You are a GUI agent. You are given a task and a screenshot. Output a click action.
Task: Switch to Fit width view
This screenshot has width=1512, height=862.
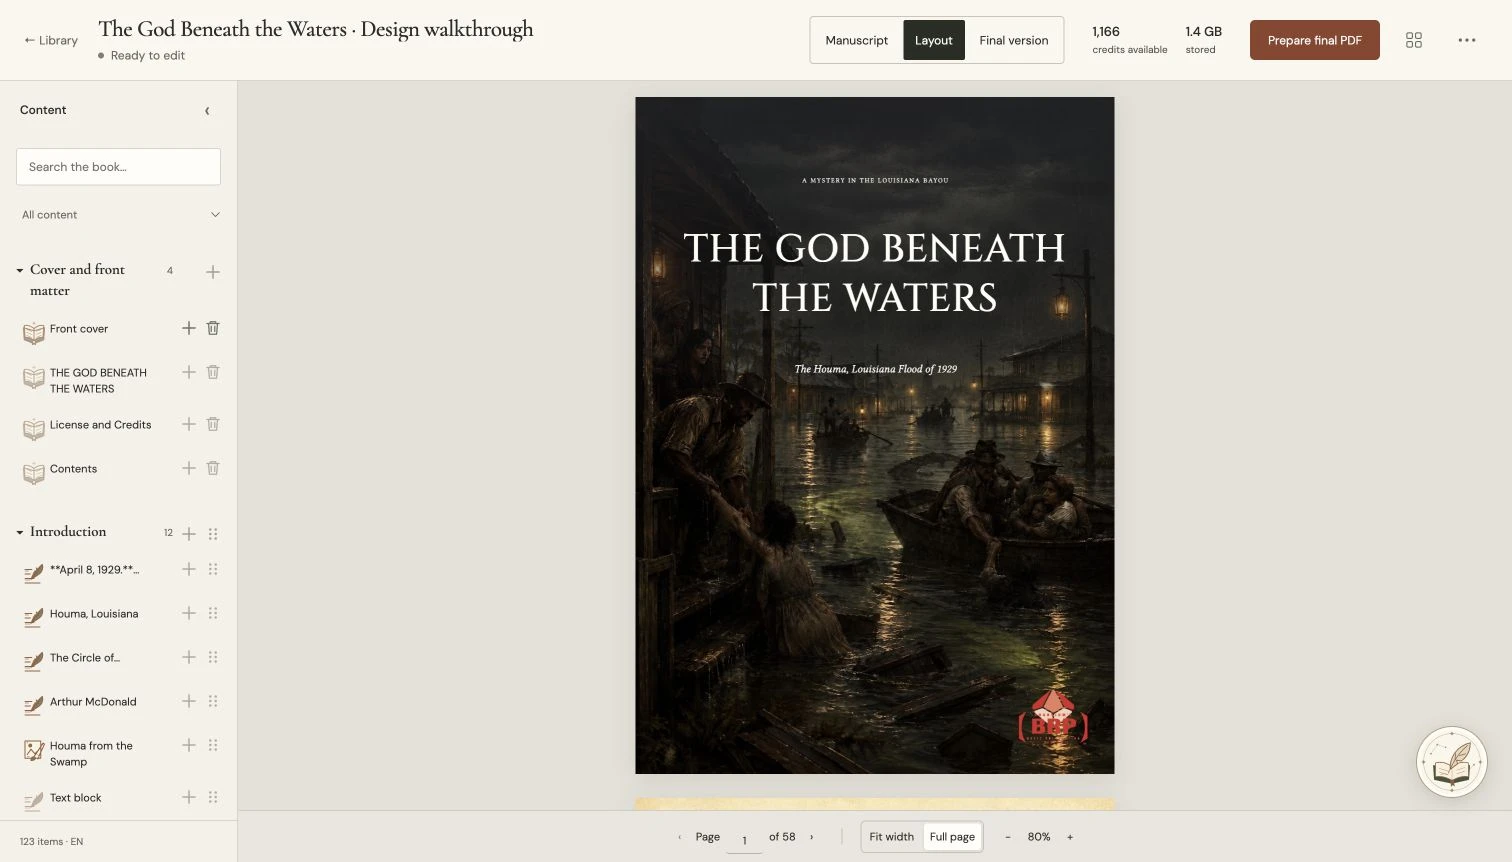coord(892,837)
